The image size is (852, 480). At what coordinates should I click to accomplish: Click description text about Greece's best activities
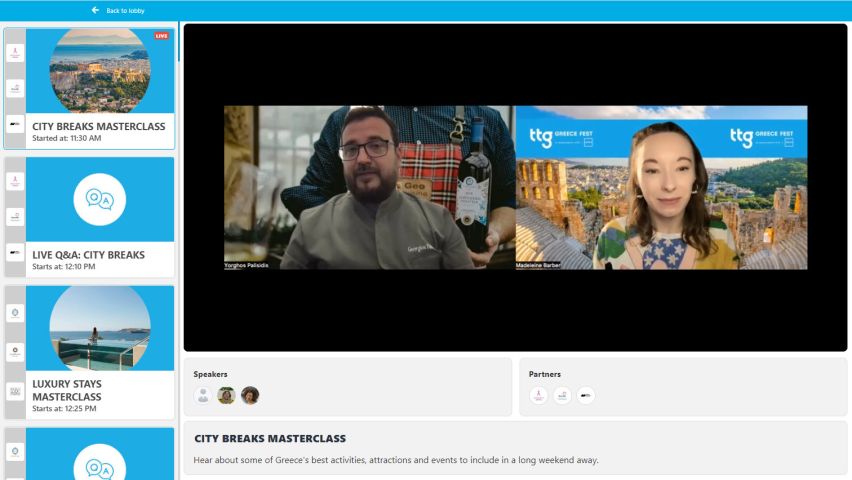pos(396,460)
